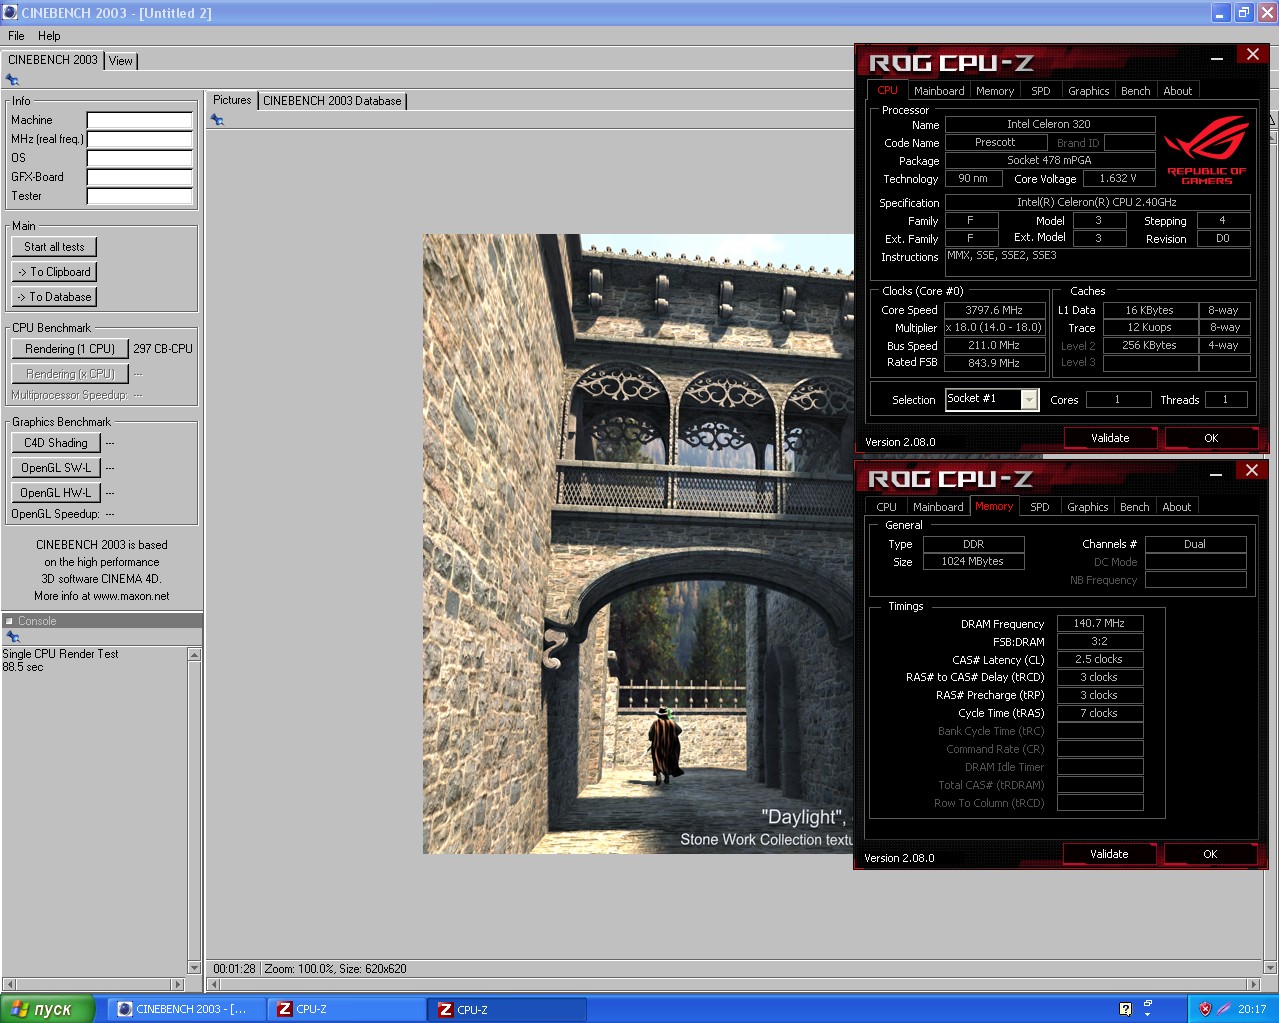1279x1023 pixels.
Task: Open the Start (пуск) menu
Action: point(47,1009)
